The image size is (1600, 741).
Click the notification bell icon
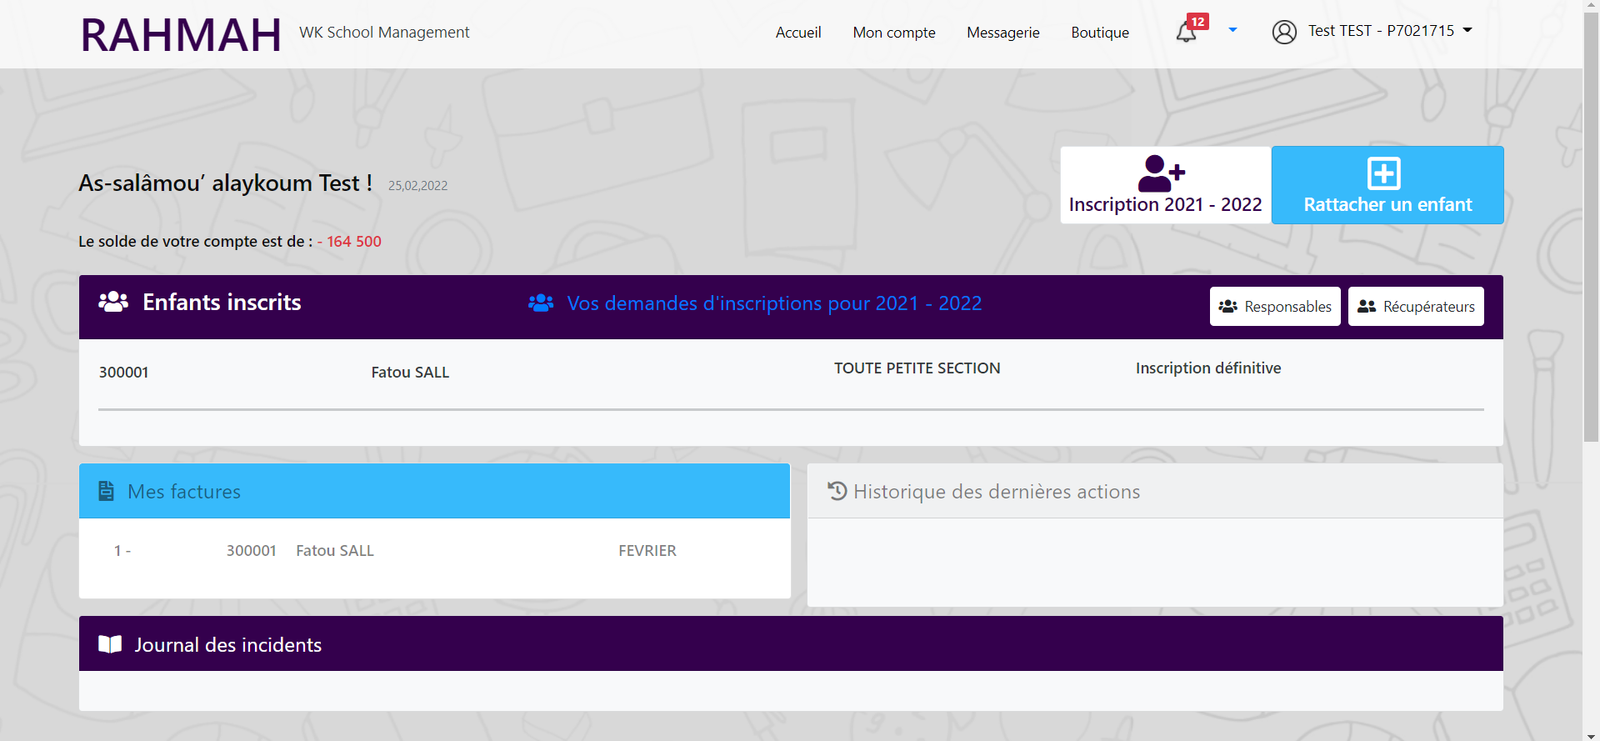(x=1186, y=32)
